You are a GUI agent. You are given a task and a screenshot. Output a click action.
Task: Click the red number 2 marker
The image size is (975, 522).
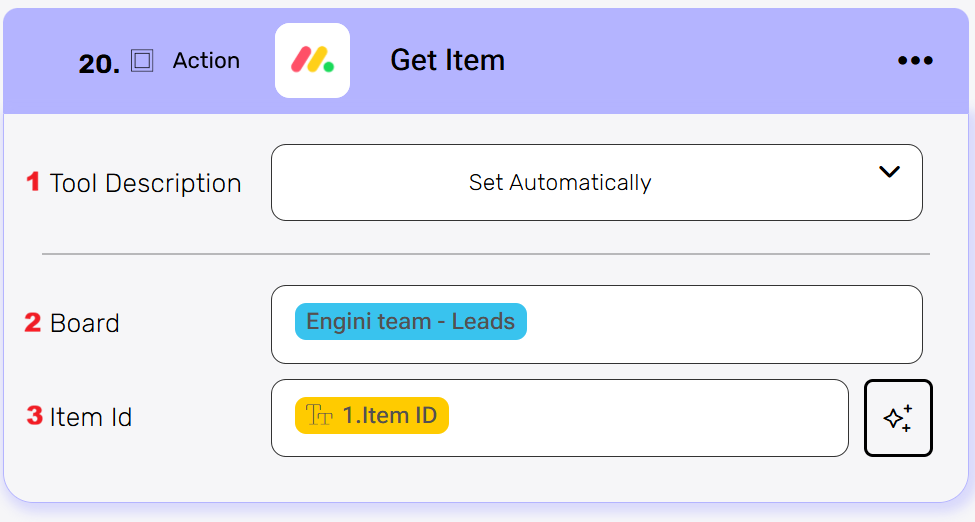[x=33, y=323]
